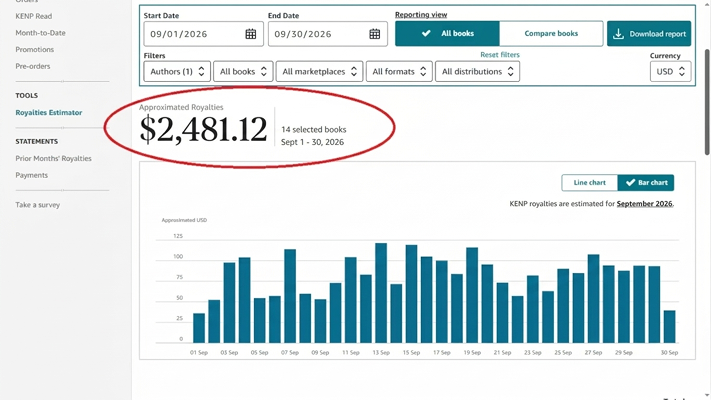Expand the All formats dropdown
Image resolution: width=711 pixels, height=400 pixels.
coord(399,71)
